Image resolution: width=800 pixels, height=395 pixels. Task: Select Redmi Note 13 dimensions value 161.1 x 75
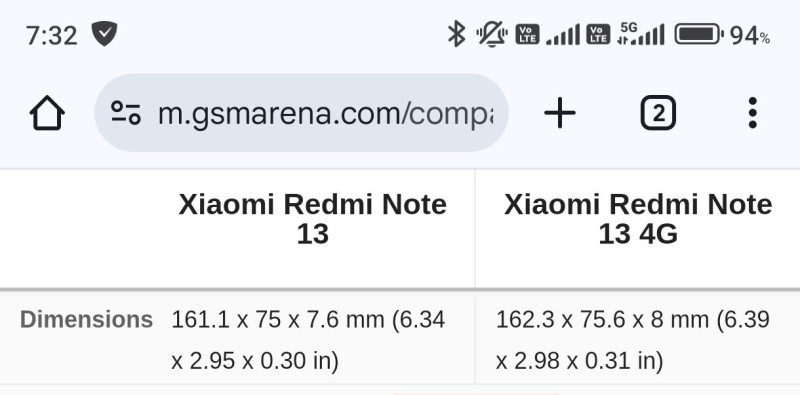click(308, 341)
